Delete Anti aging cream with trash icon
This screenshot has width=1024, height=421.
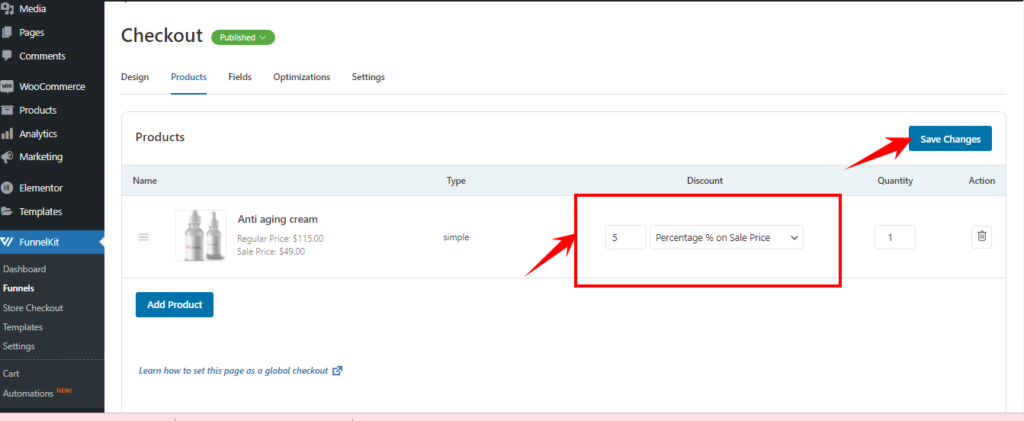[x=981, y=237]
